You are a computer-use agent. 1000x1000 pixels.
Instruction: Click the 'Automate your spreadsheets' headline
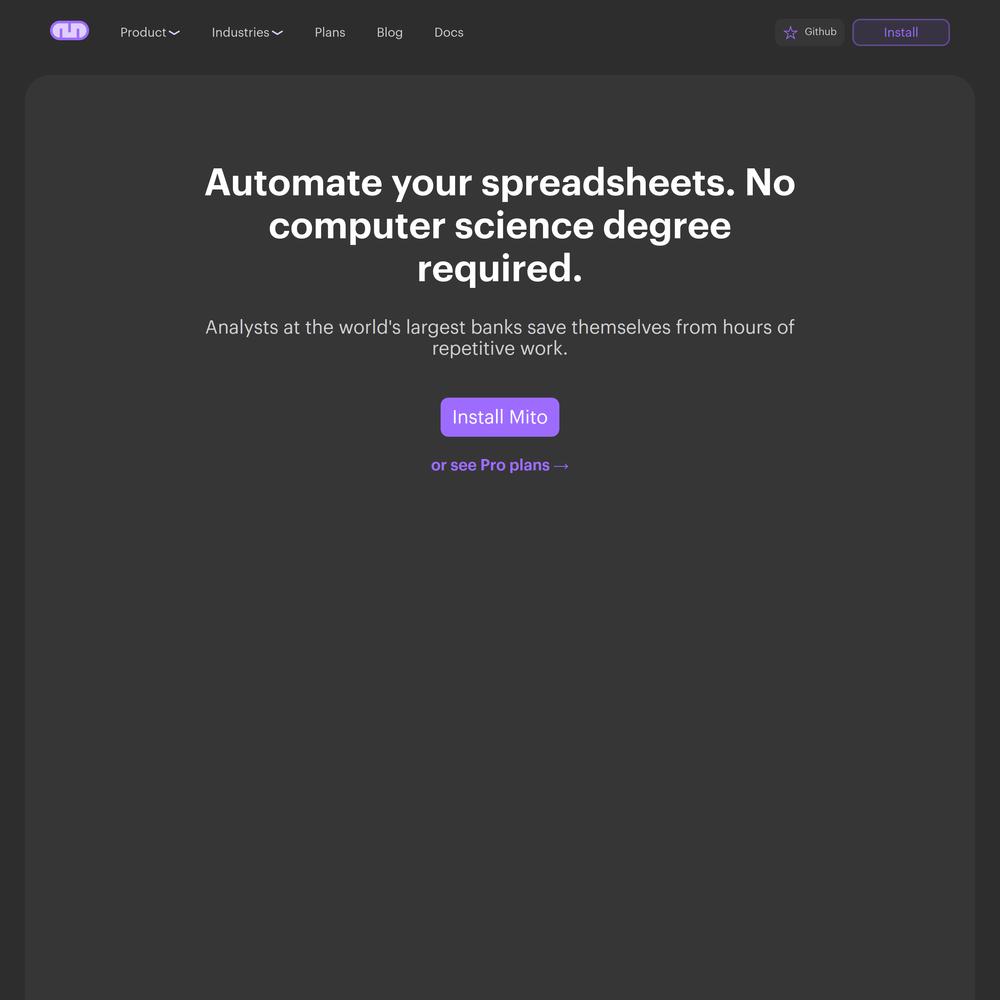tap(500, 225)
